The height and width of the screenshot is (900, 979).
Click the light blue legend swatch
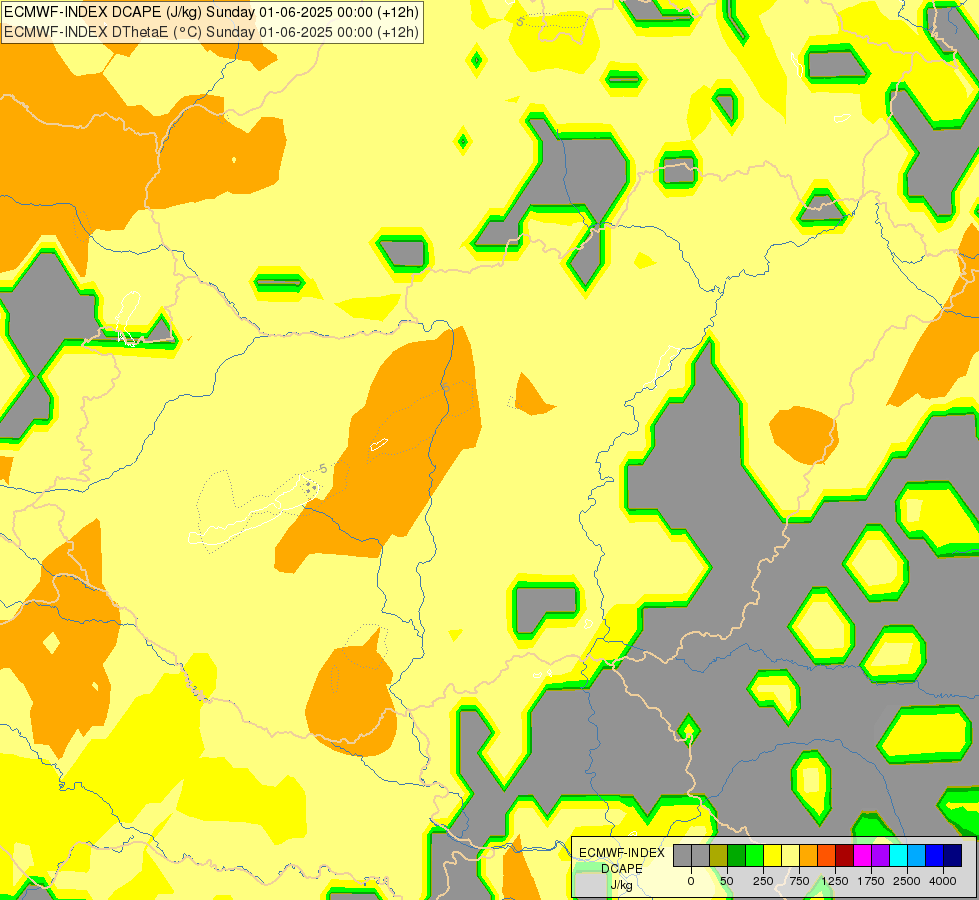coord(917,855)
